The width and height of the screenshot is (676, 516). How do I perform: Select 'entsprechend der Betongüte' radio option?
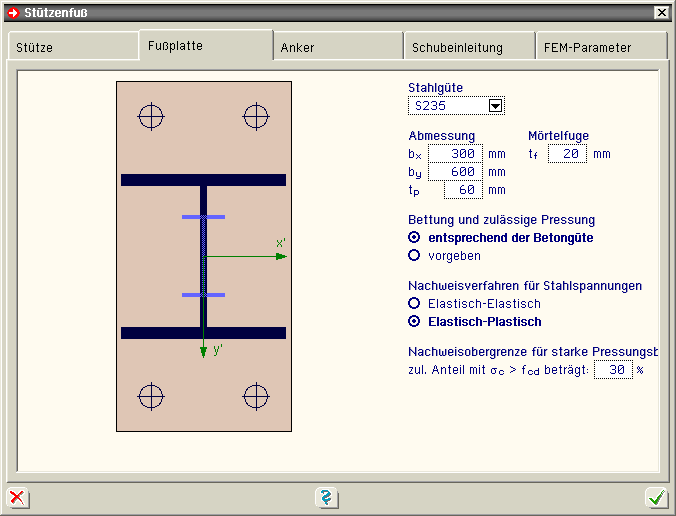[414, 238]
